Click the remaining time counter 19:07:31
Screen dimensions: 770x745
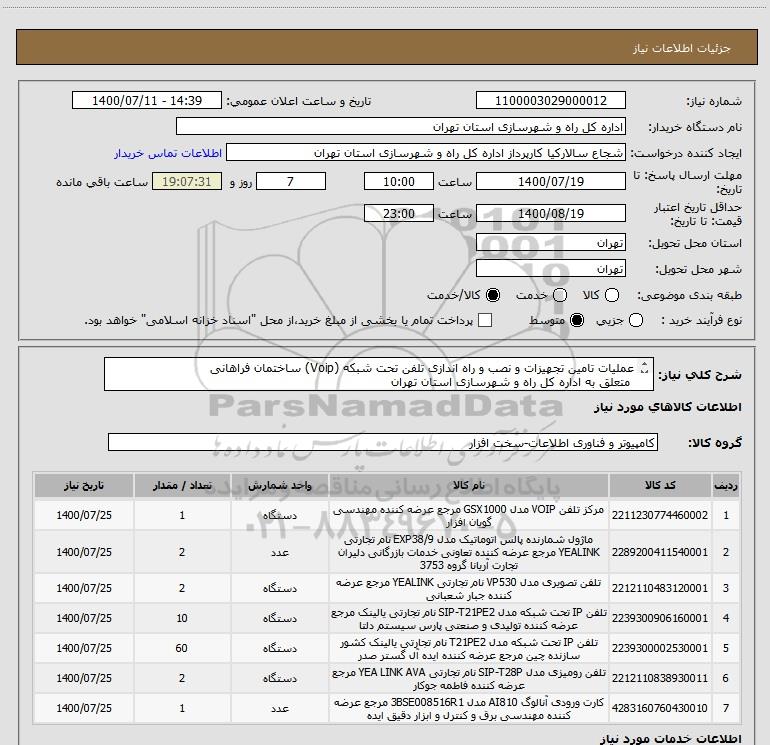(x=187, y=182)
